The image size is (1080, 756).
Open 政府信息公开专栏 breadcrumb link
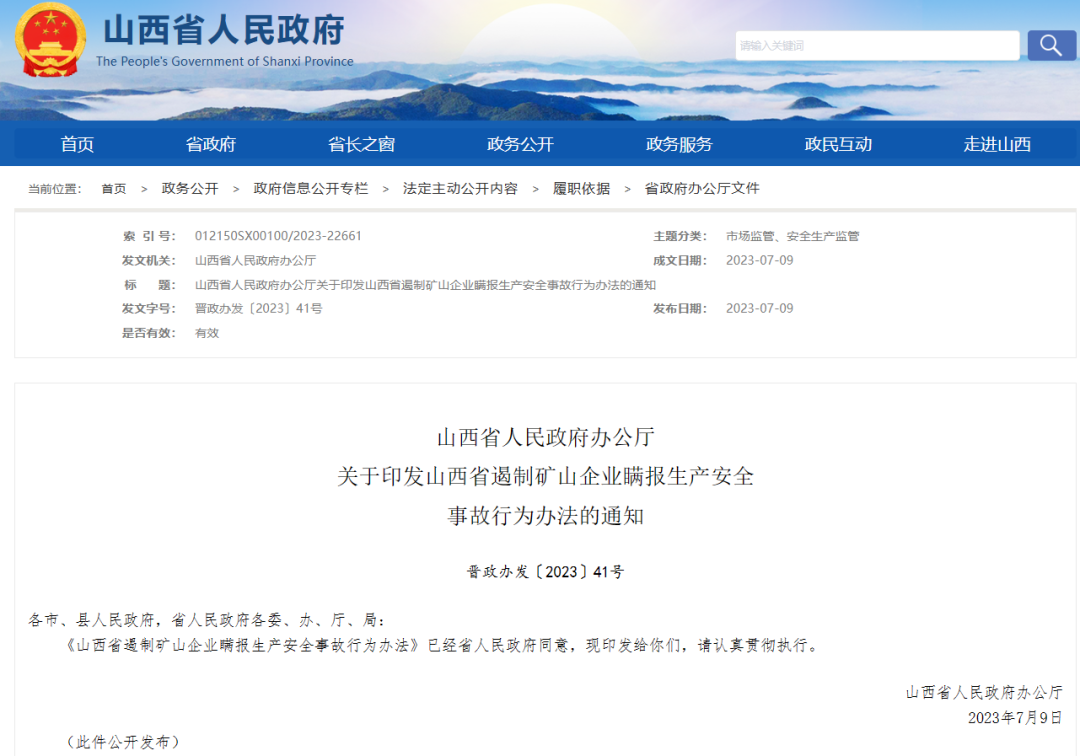tap(311, 189)
